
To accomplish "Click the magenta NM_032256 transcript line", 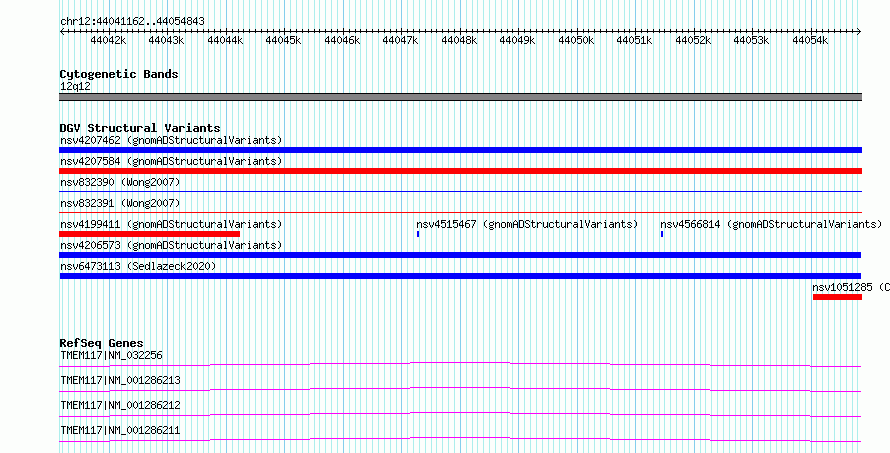I will tap(460, 365).
